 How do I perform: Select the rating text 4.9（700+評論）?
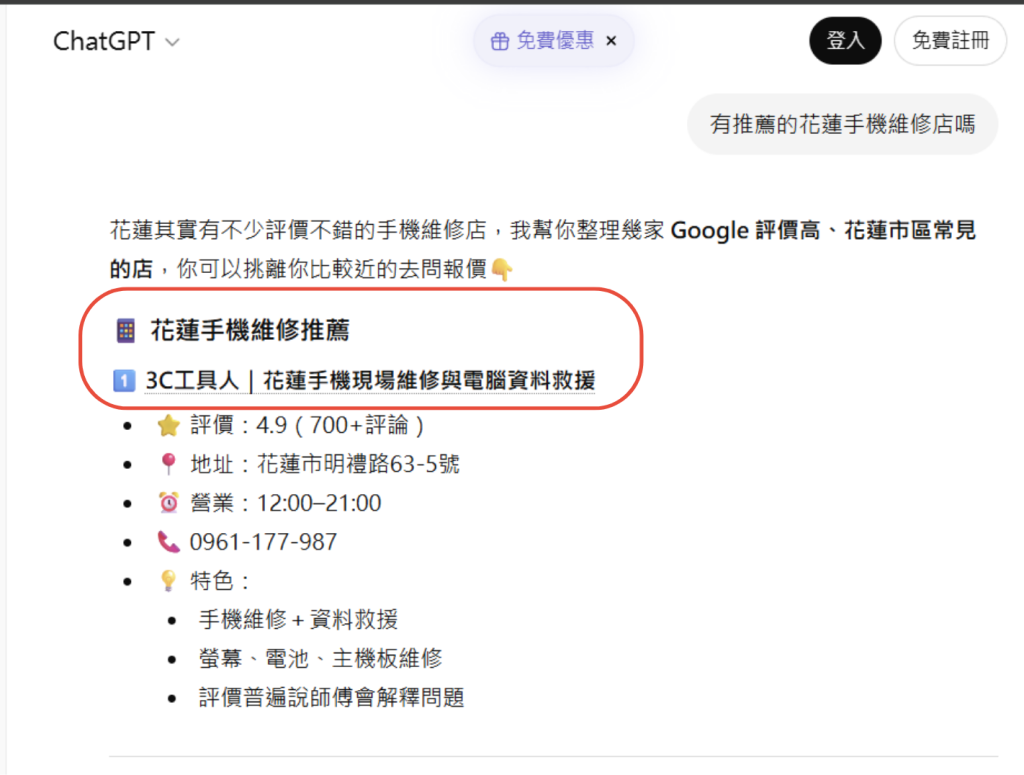(342, 425)
